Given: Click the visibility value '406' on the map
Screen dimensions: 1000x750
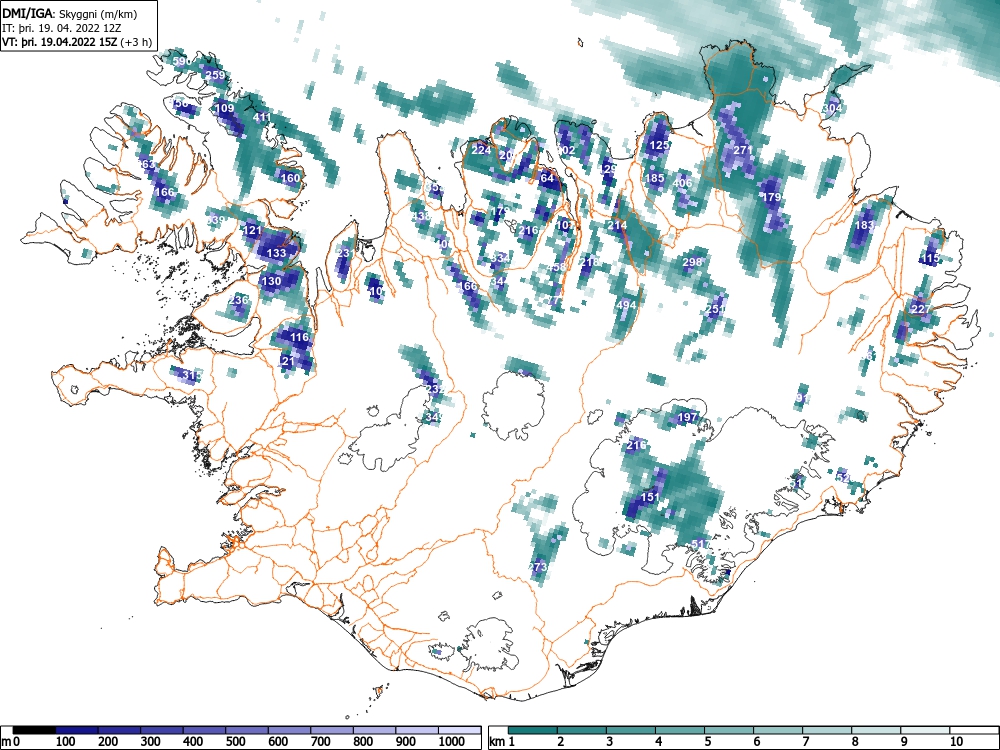Looking at the screenshot, I should 682,184.
